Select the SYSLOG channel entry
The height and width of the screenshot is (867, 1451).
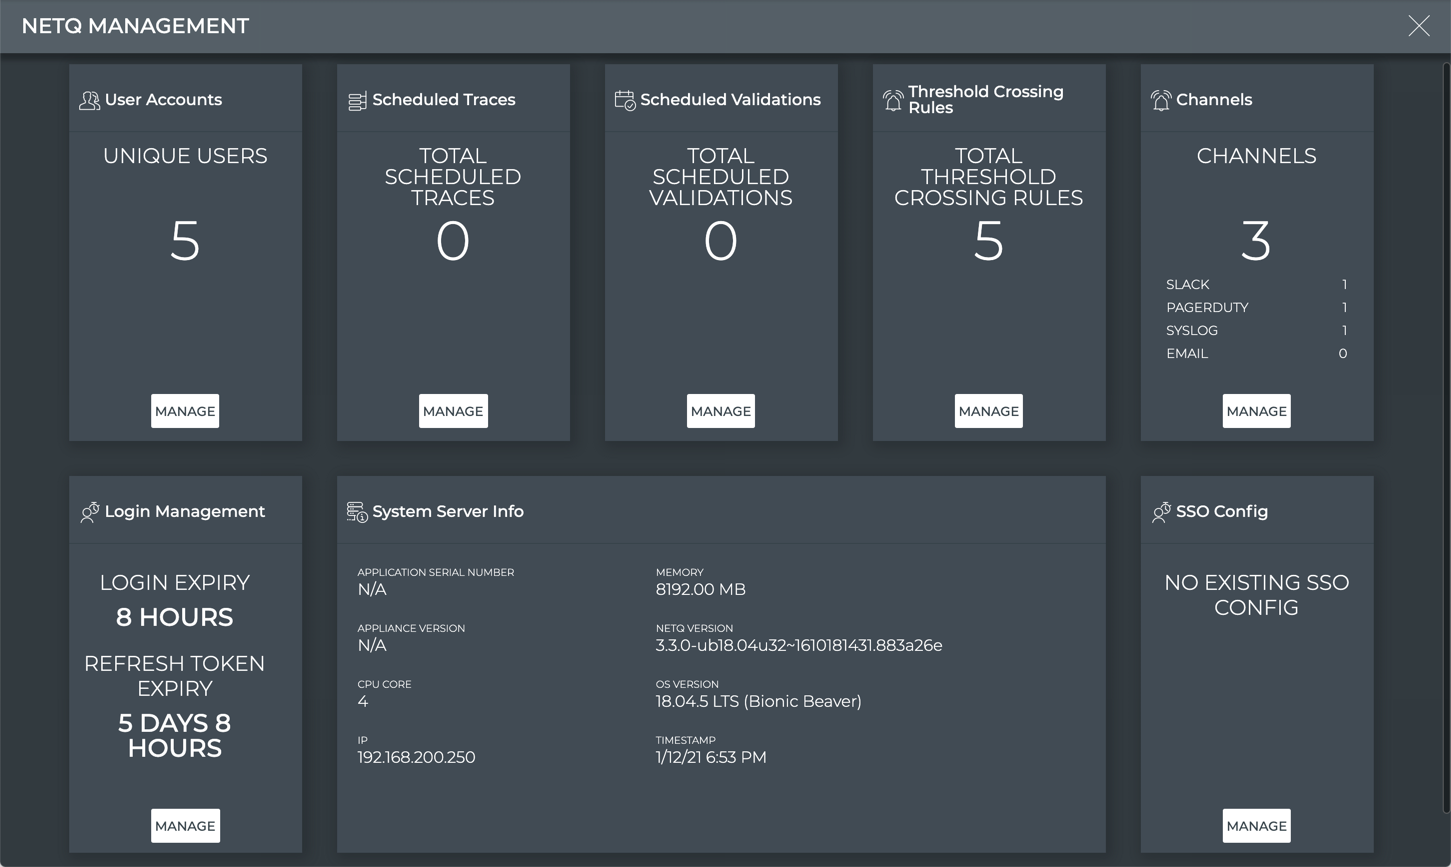[1256, 330]
